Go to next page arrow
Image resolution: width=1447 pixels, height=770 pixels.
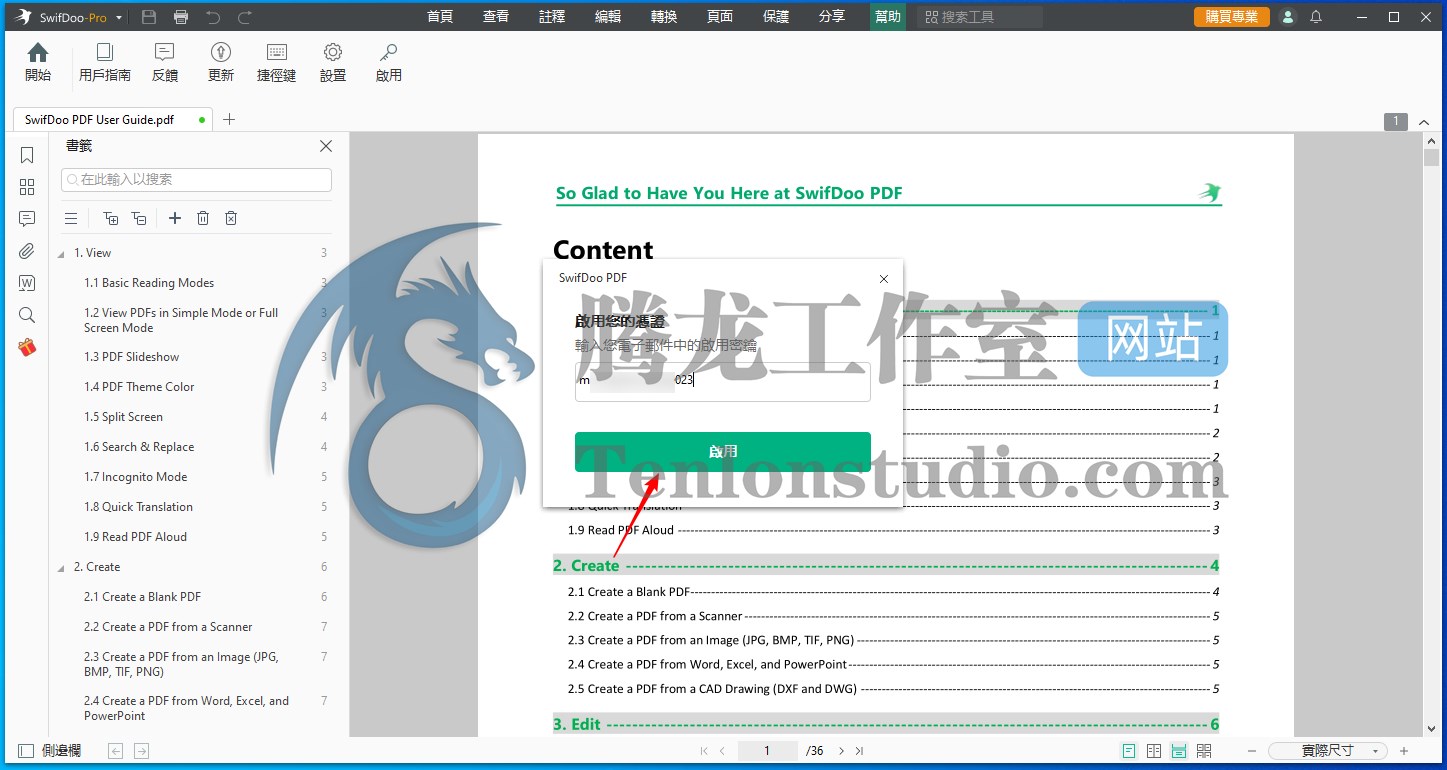[x=841, y=750]
